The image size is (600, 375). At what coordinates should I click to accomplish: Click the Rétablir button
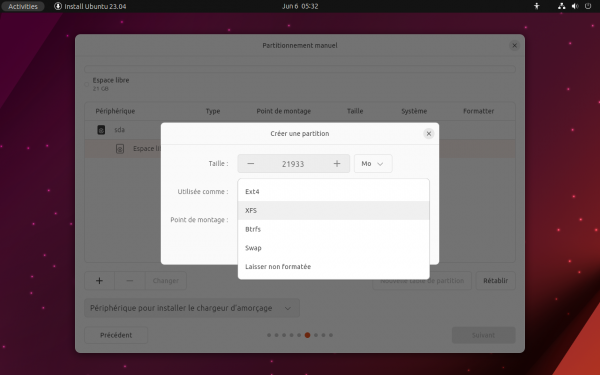(496, 281)
